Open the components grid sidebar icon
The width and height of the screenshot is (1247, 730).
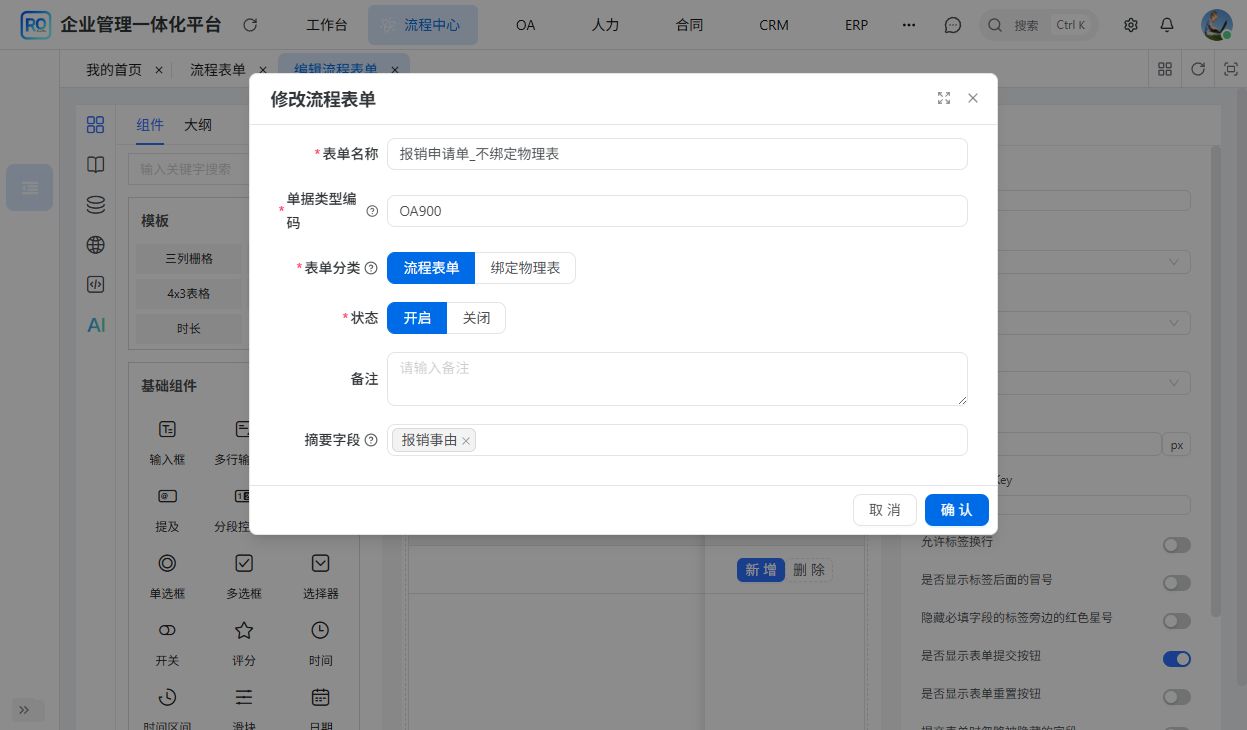96,125
